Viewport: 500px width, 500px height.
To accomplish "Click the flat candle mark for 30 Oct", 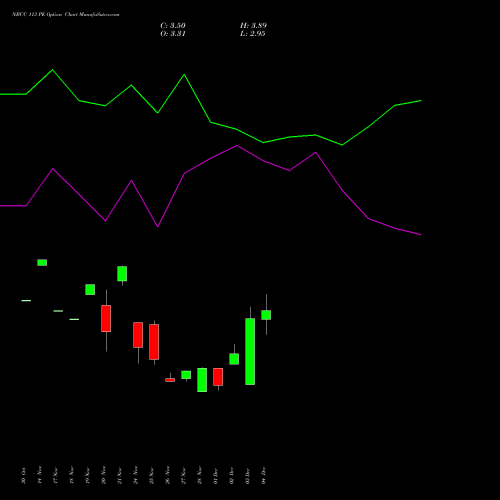I will click(26, 301).
